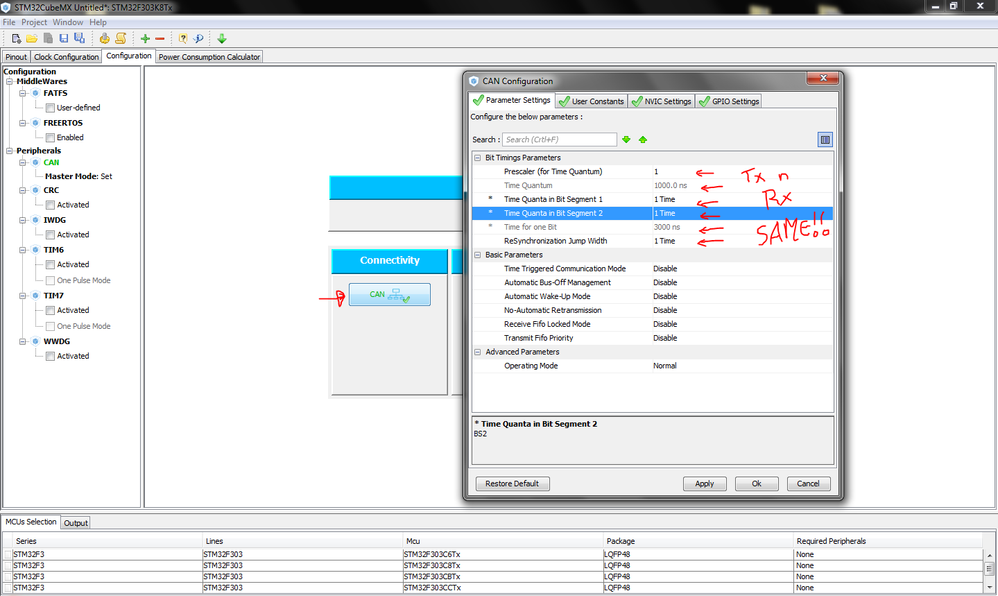998x596 pixels.
Task: Select the STM32F303C6Tx row in MCU table
Action: click(x=494, y=555)
